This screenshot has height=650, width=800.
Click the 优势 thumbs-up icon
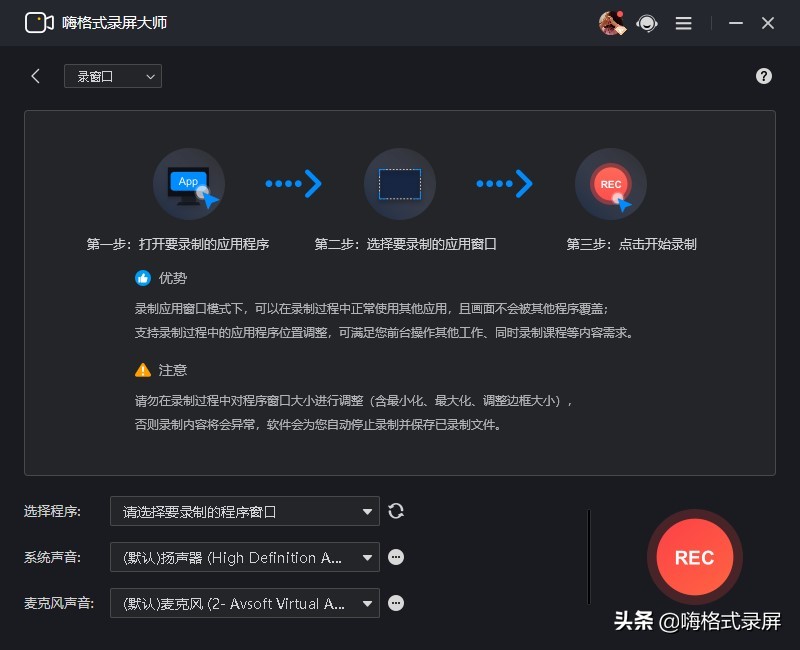click(x=143, y=278)
